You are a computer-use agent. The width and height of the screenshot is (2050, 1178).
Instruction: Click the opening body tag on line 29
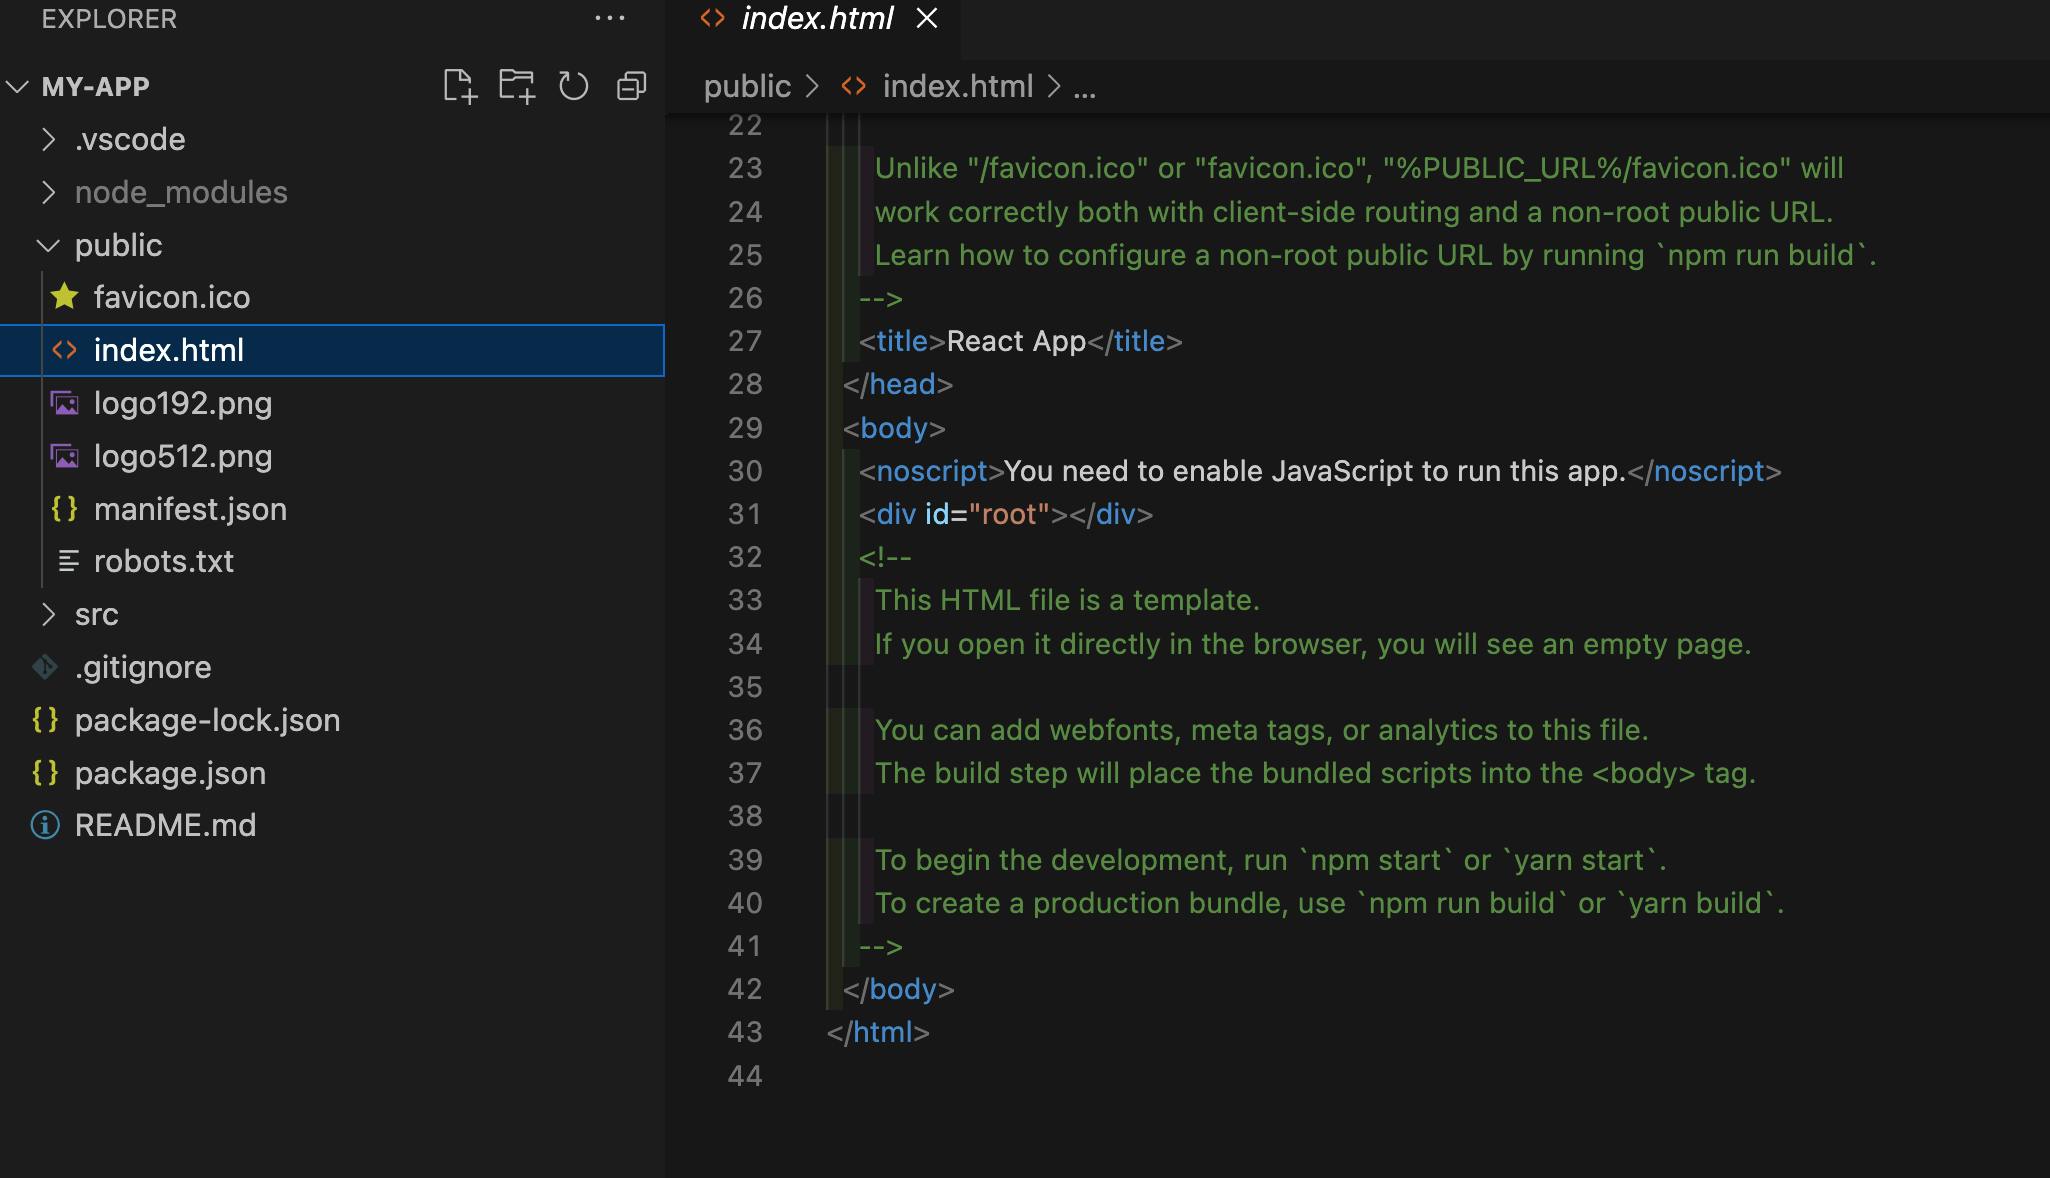pyautogui.click(x=894, y=428)
